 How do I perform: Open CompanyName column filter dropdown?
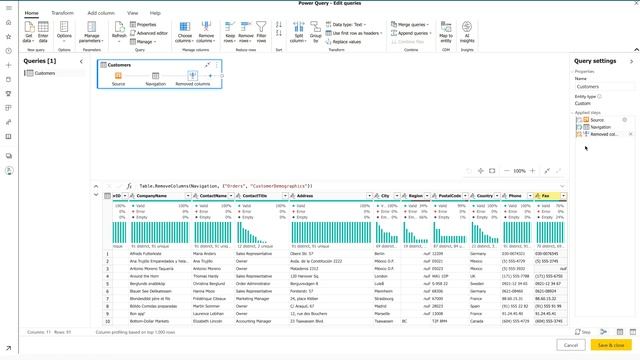[188, 196]
